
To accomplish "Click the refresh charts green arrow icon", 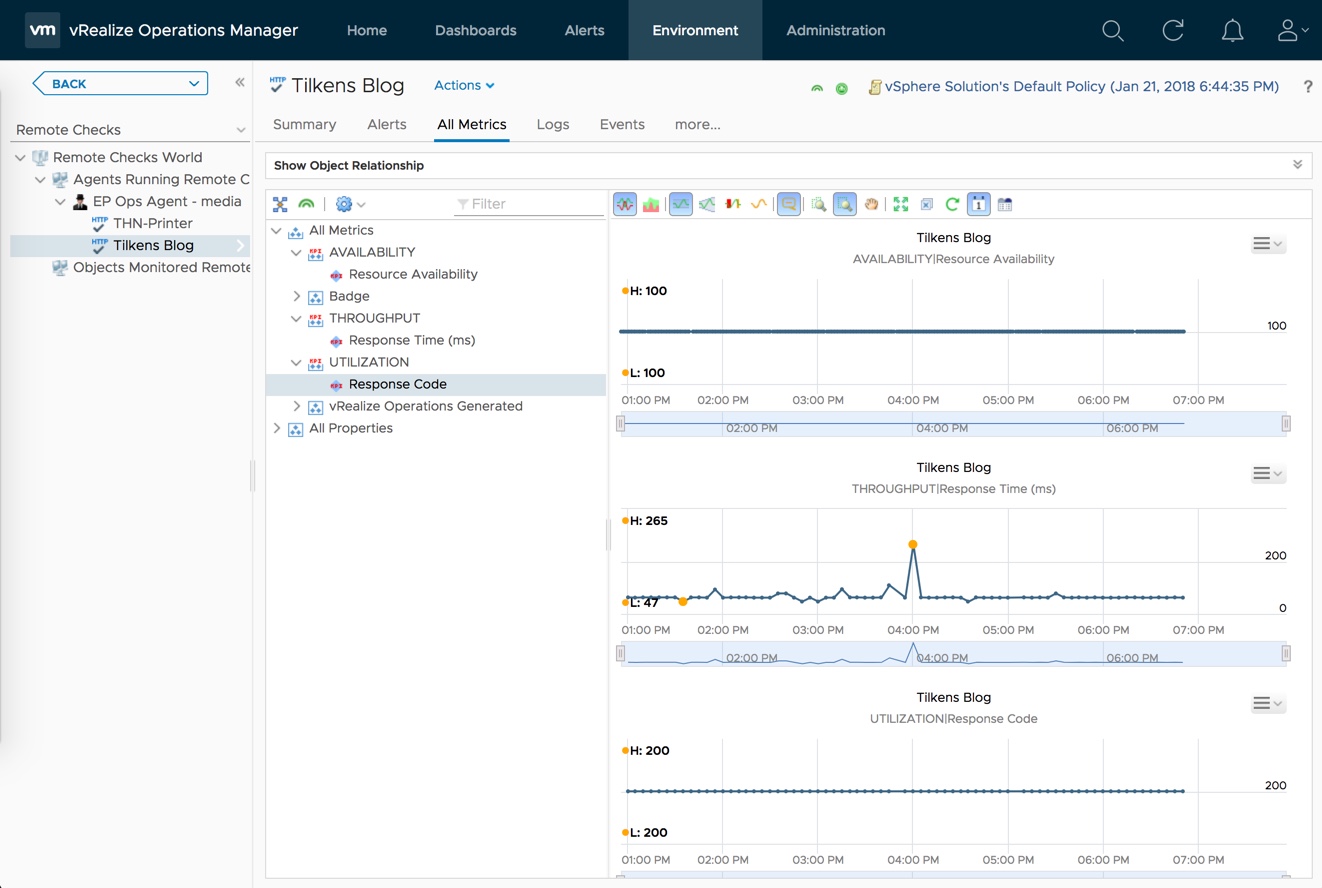I will pos(952,204).
